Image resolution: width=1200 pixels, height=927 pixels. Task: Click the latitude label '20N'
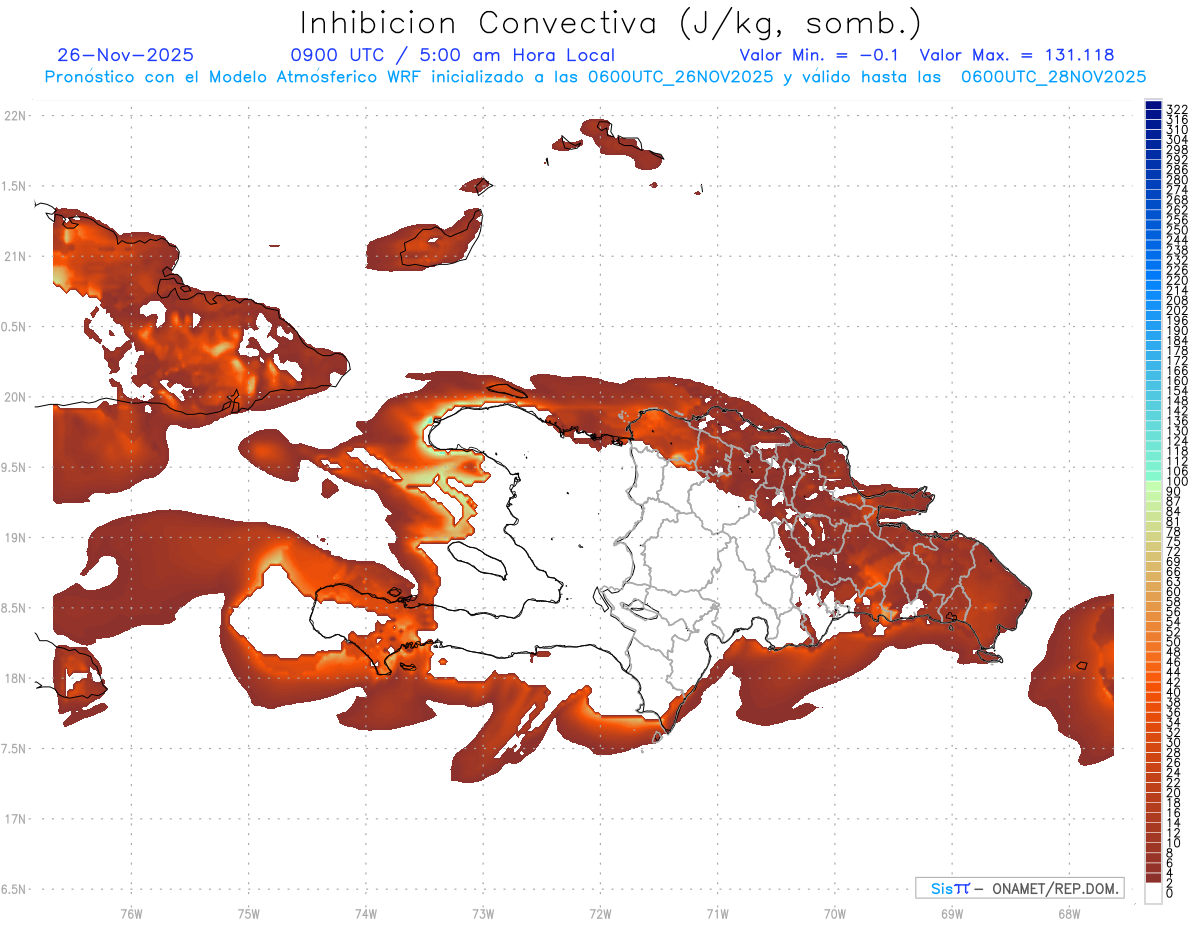pos(15,397)
